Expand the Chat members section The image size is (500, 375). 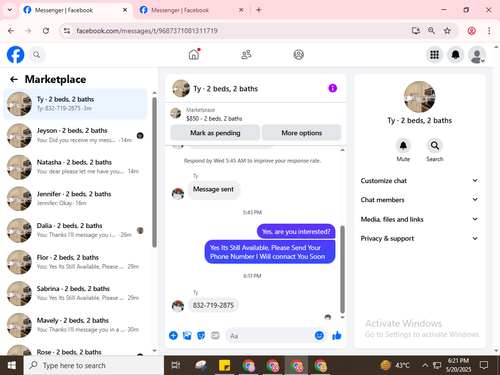419,200
